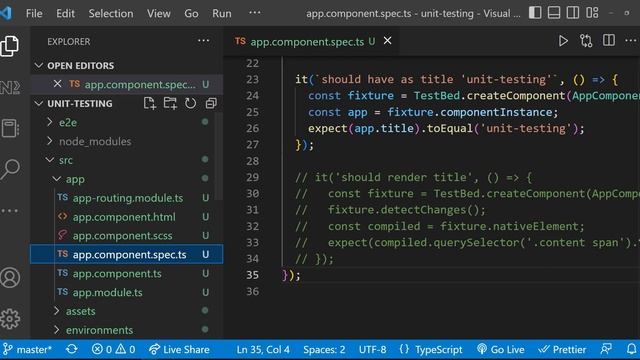This screenshot has width=640, height=360.
Task: Collapse the app folder
Action: (127, 179)
